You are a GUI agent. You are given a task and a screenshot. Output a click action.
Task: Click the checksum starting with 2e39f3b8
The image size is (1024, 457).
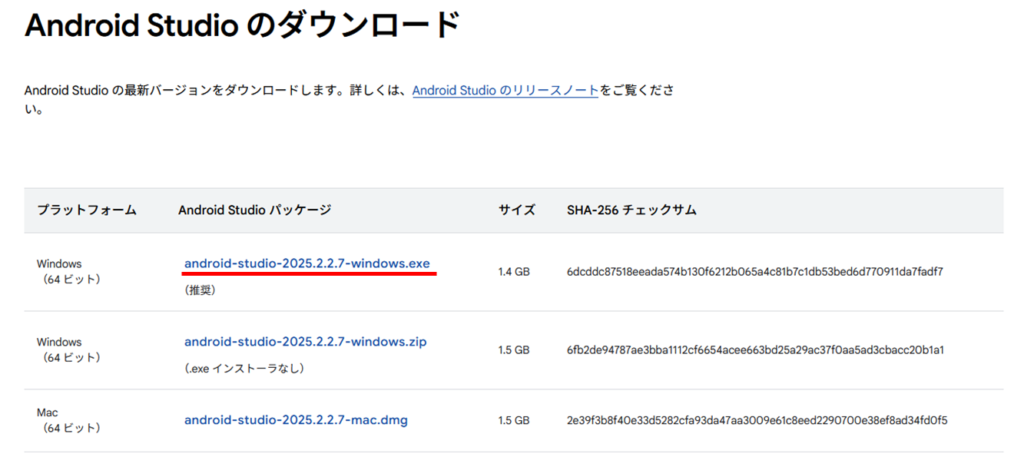(757, 420)
